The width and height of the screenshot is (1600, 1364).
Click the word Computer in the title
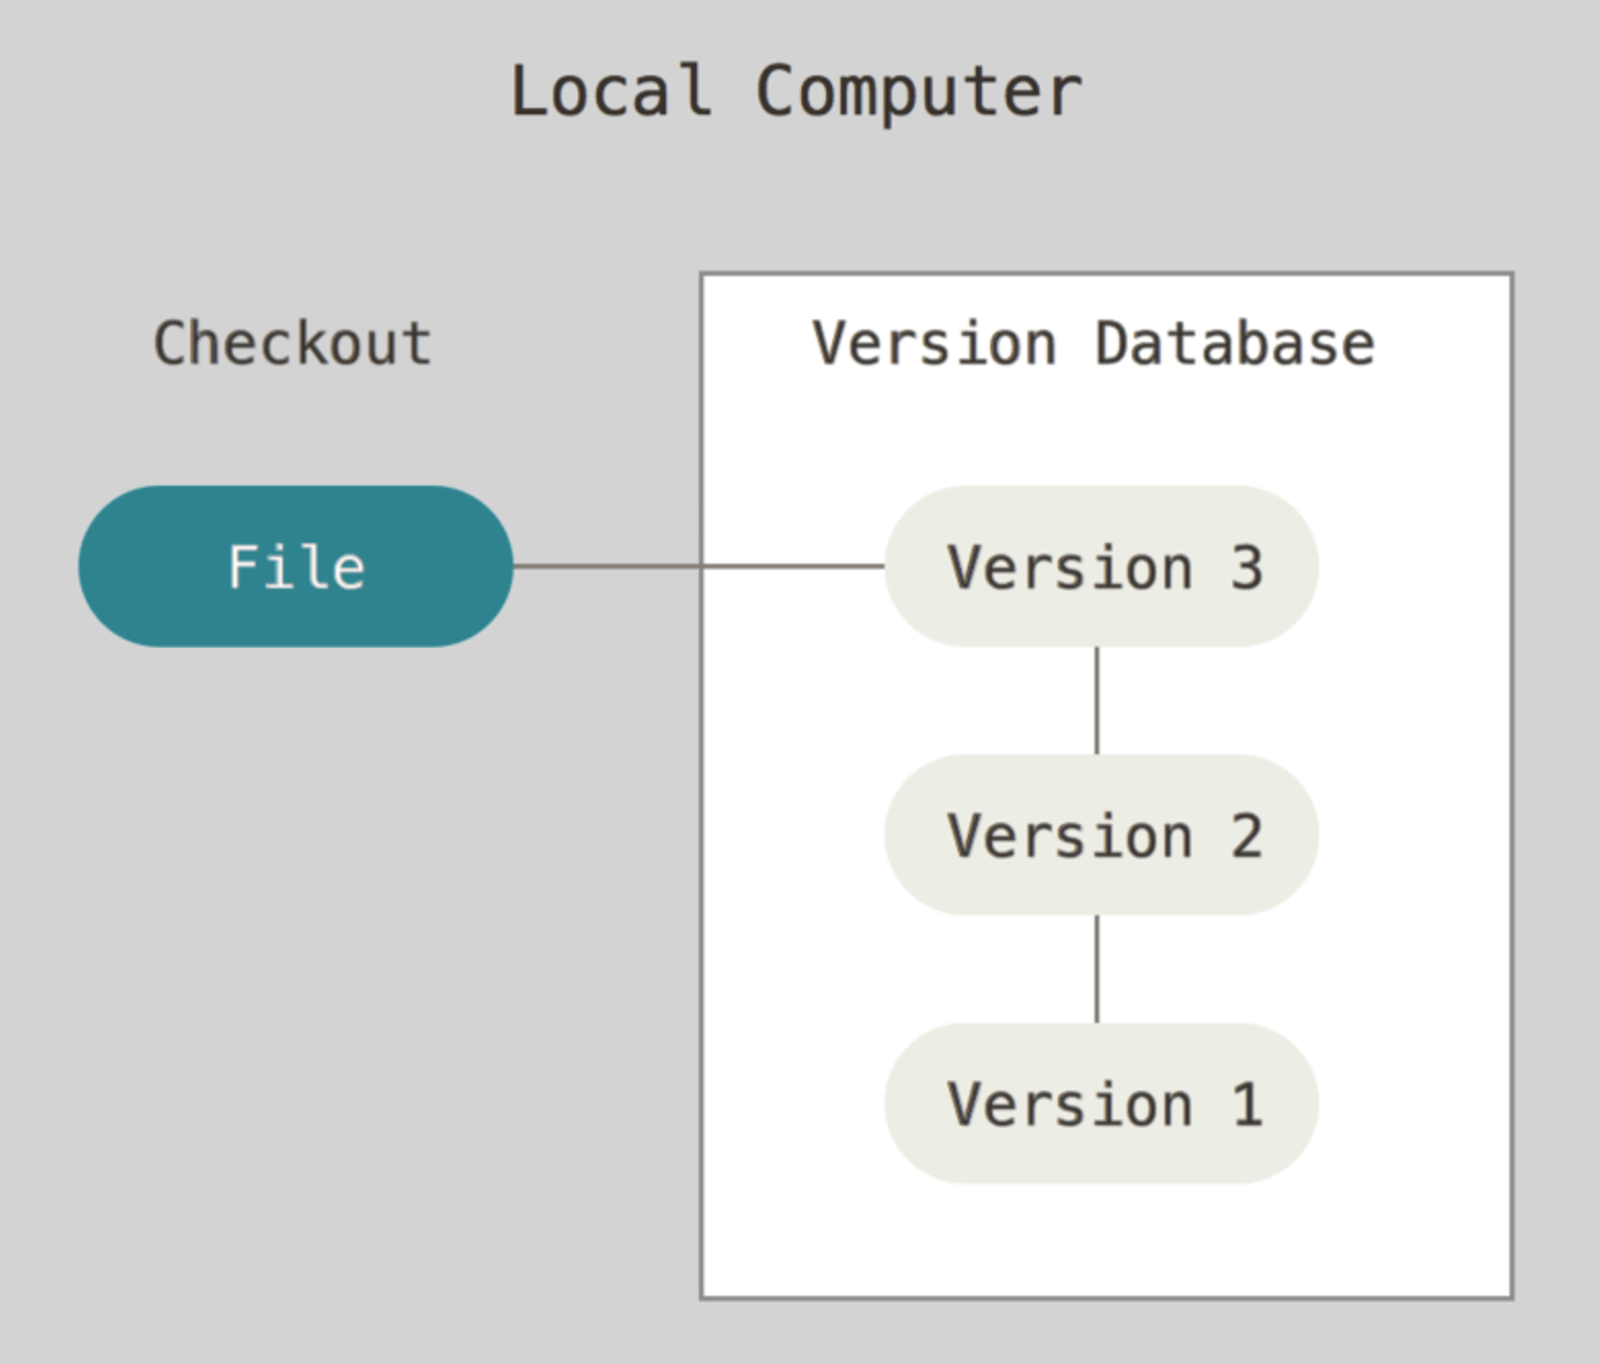click(x=919, y=92)
